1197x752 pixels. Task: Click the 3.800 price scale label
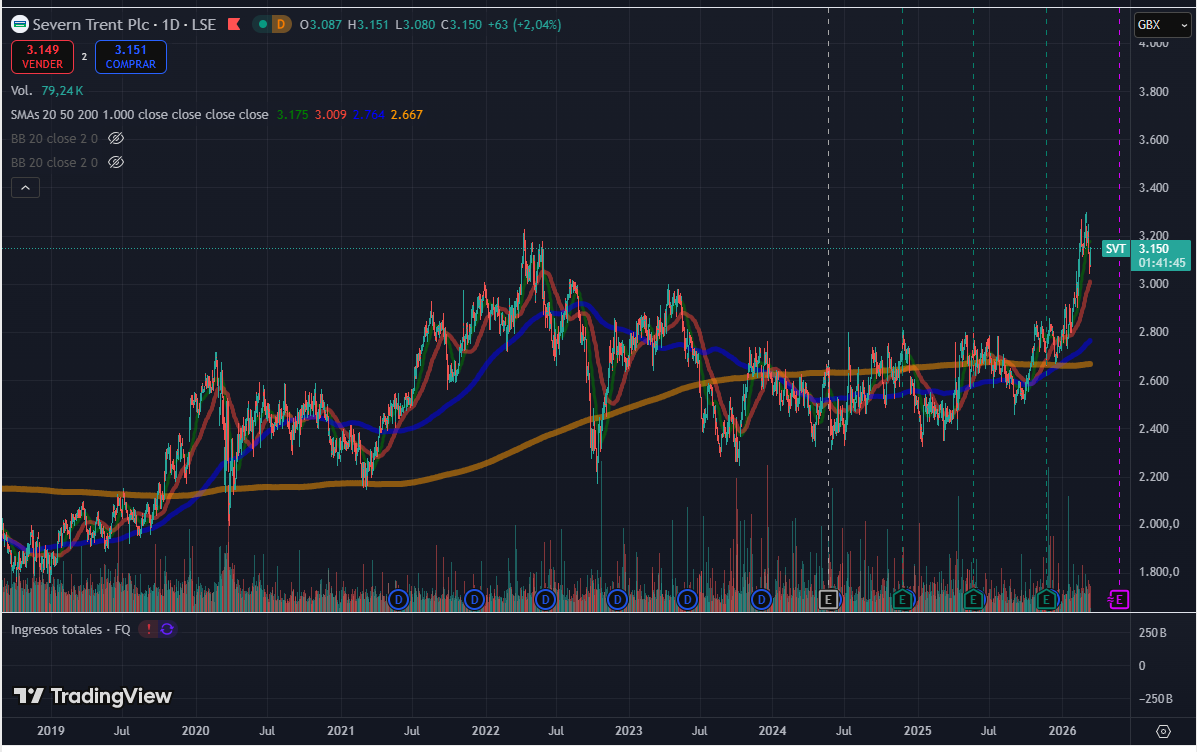[x=1153, y=92]
